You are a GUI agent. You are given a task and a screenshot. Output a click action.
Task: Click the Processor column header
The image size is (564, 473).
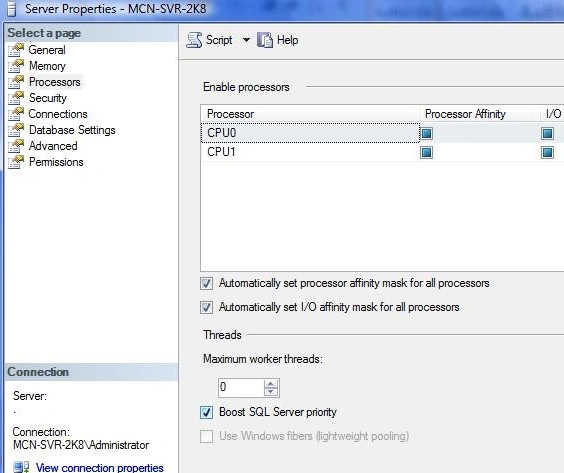(310, 114)
